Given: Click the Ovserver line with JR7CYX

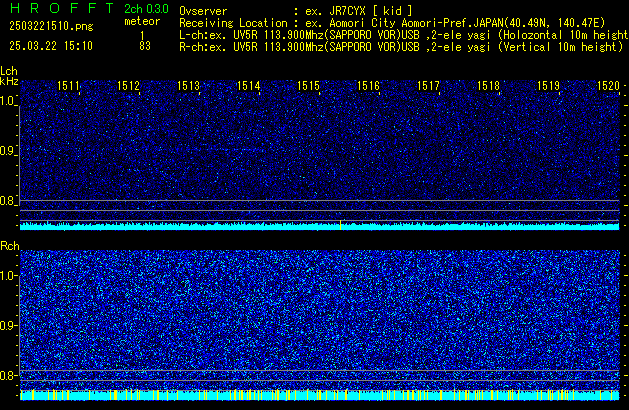Looking at the screenshot, I should (x=296, y=11).
